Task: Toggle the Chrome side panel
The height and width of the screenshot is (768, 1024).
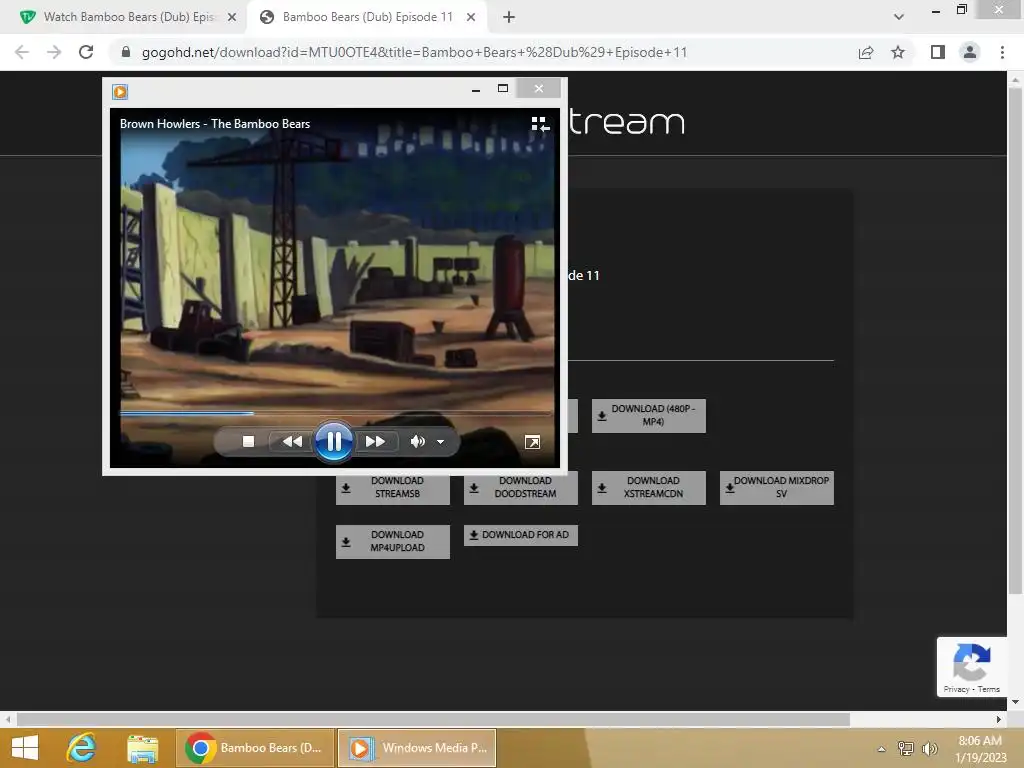Action: coord(938,52)
